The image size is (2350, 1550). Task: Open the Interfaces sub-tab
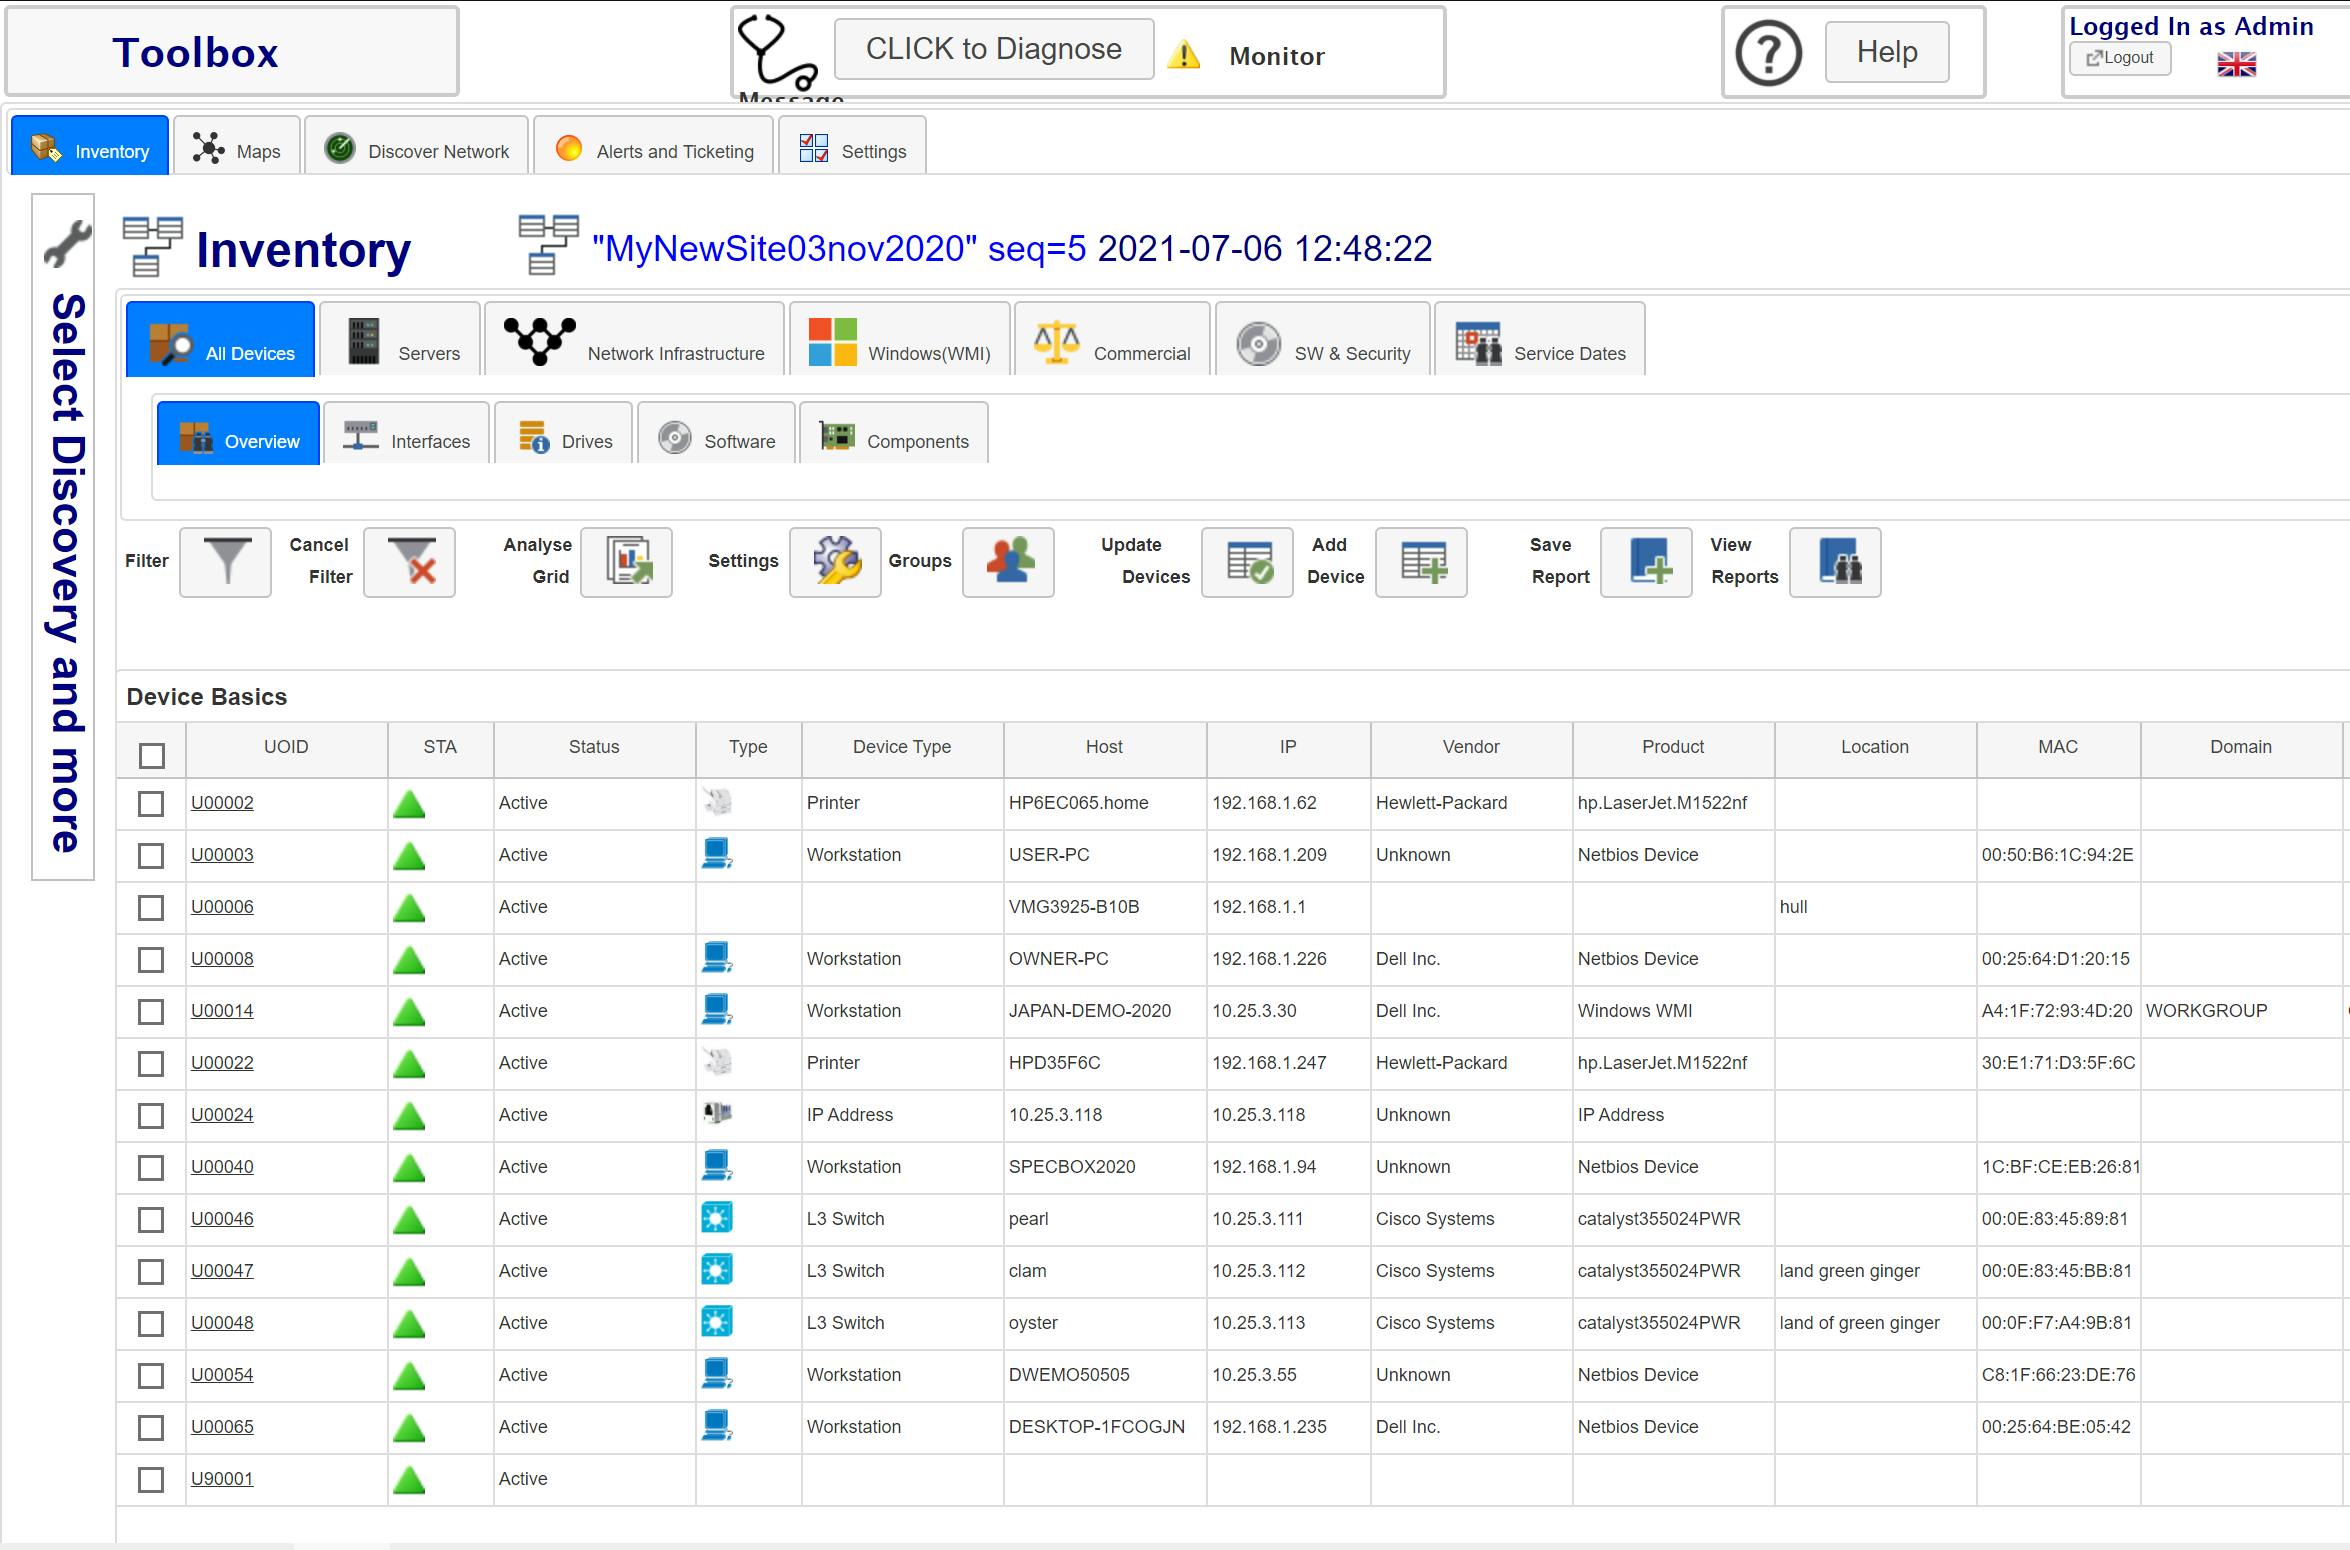(x=407, y=434)
